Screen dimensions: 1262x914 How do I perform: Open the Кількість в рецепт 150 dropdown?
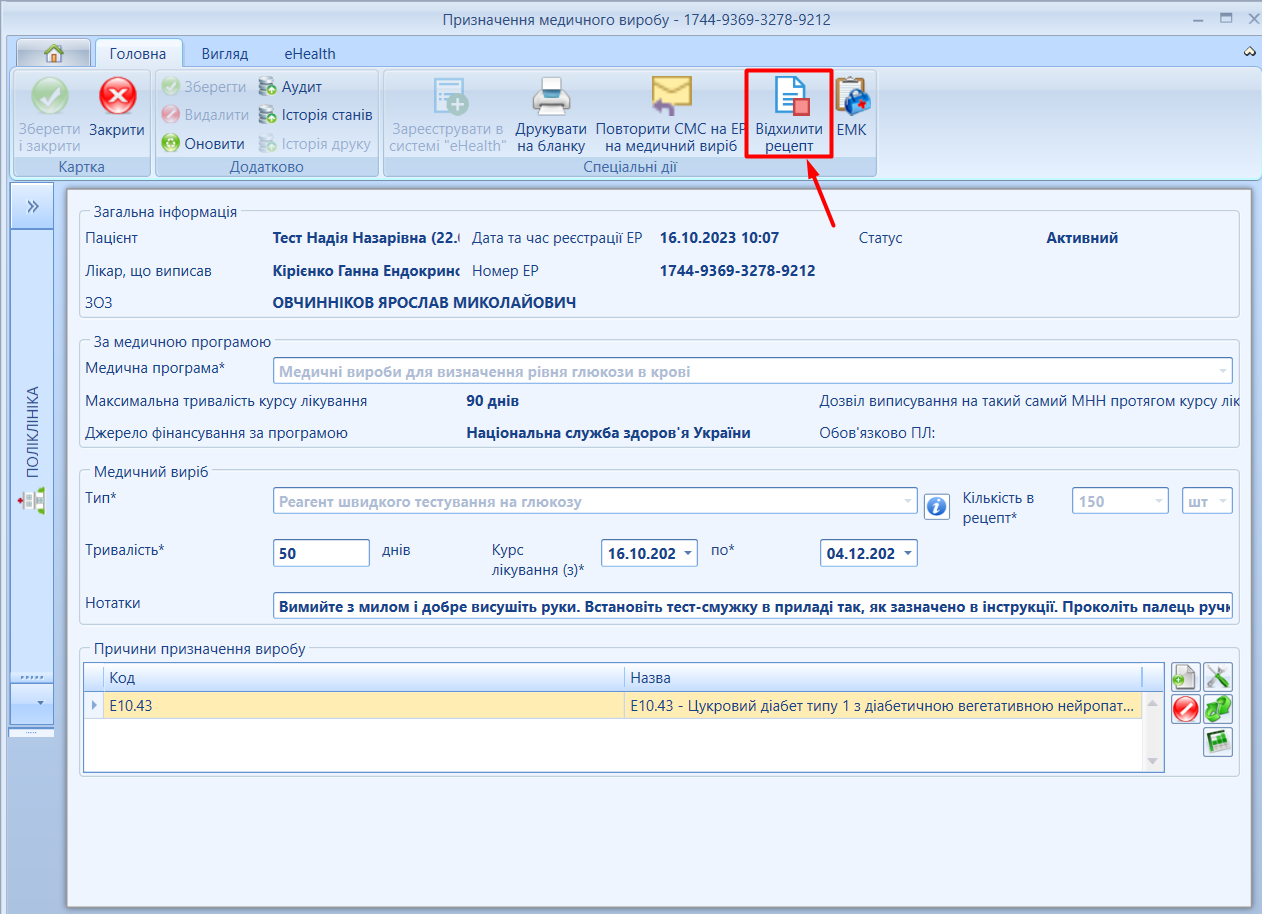pyautogui.click(x=1158, y=501)
